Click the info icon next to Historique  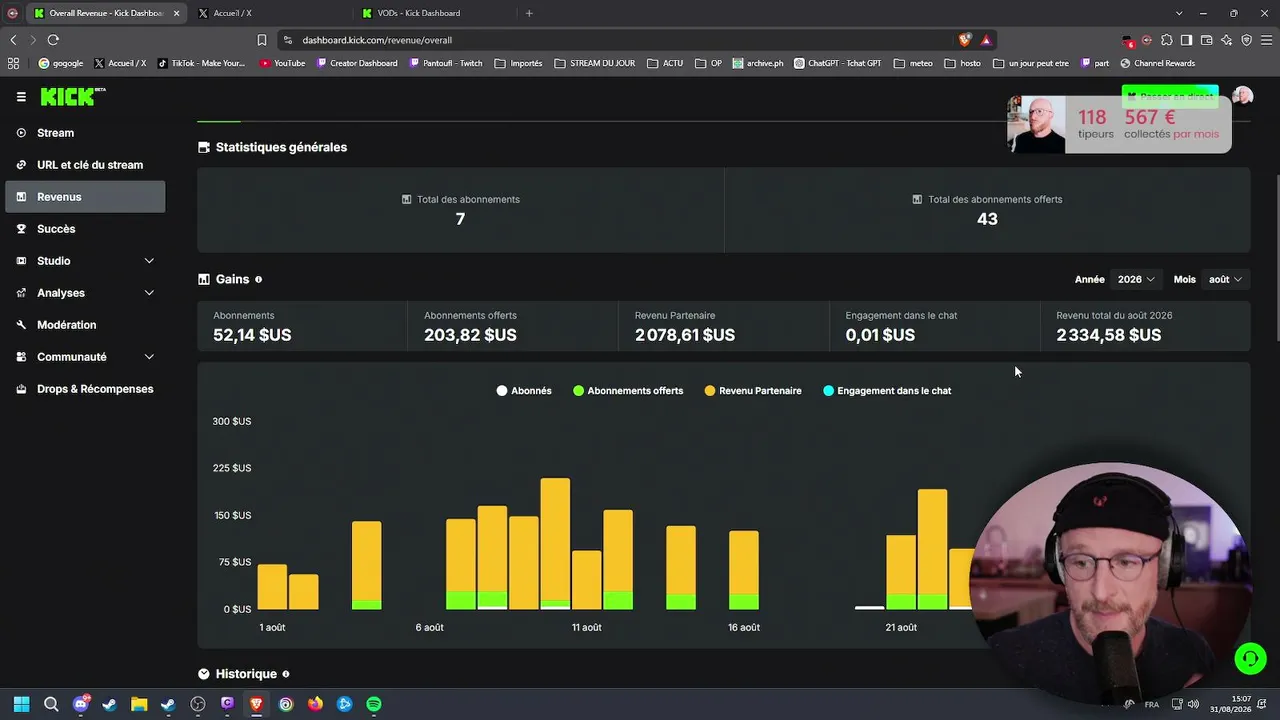286,674
